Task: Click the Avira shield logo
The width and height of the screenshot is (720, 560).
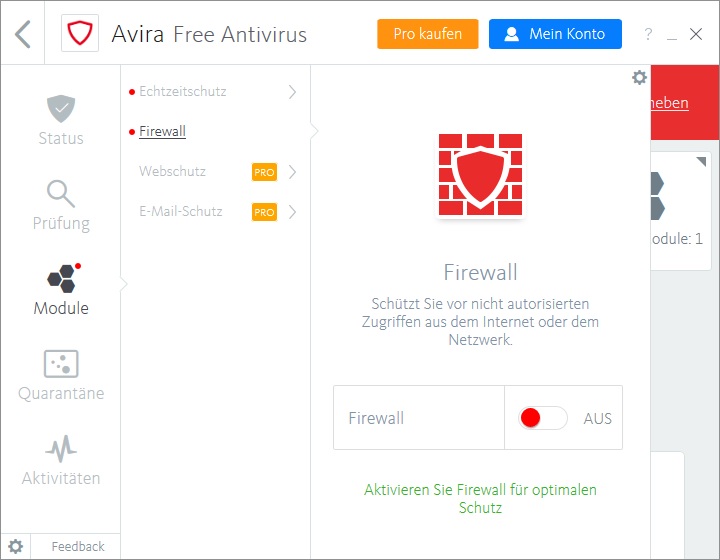Action: 80,33
